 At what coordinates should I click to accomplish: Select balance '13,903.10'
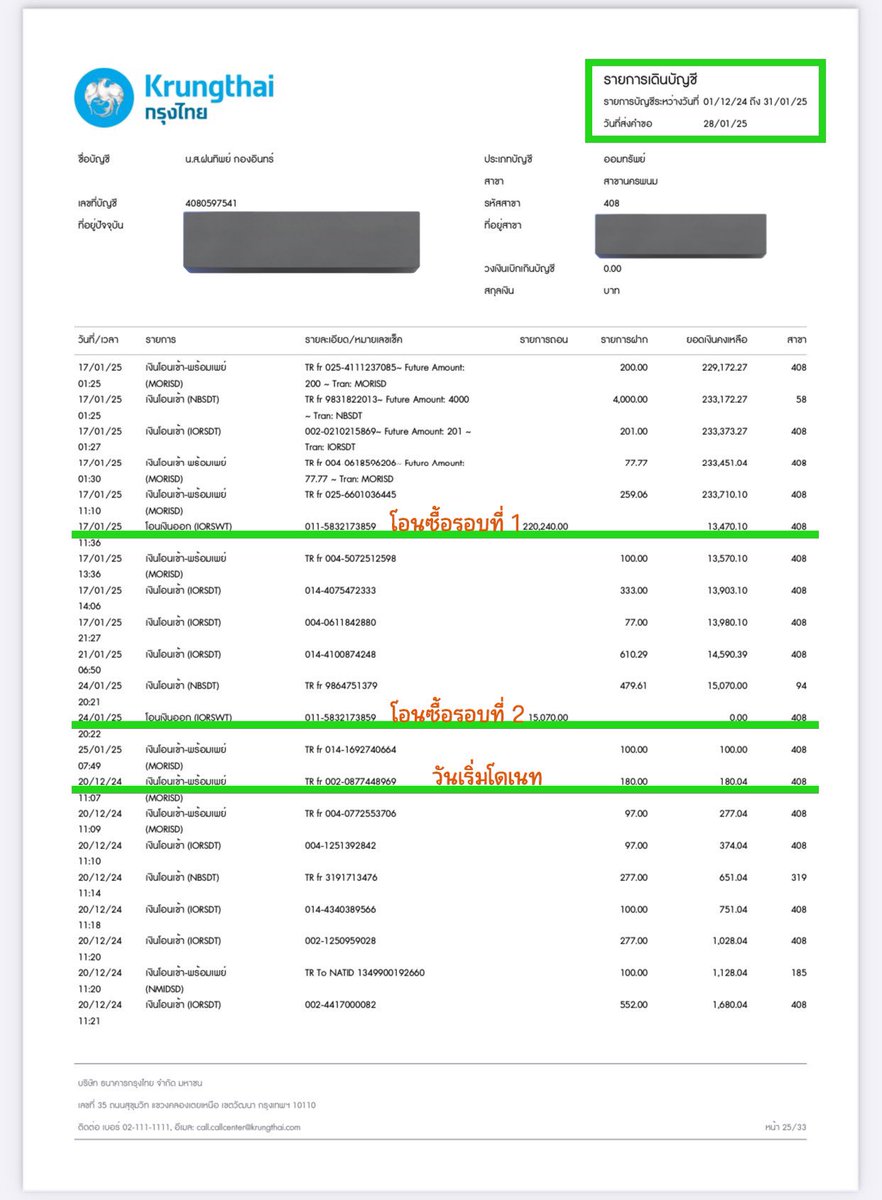[727, 590]
